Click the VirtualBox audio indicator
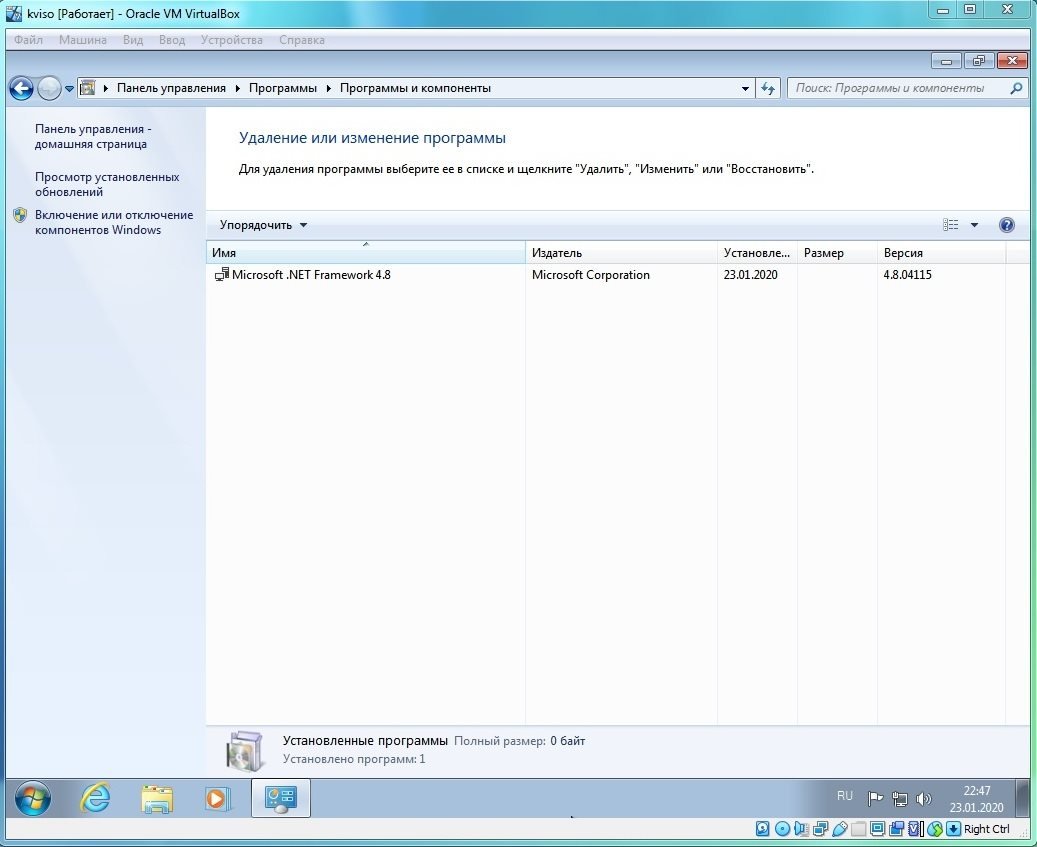The width and height of the screenshot is (1037, 847). pyautogui.click(x=801, y=829)
